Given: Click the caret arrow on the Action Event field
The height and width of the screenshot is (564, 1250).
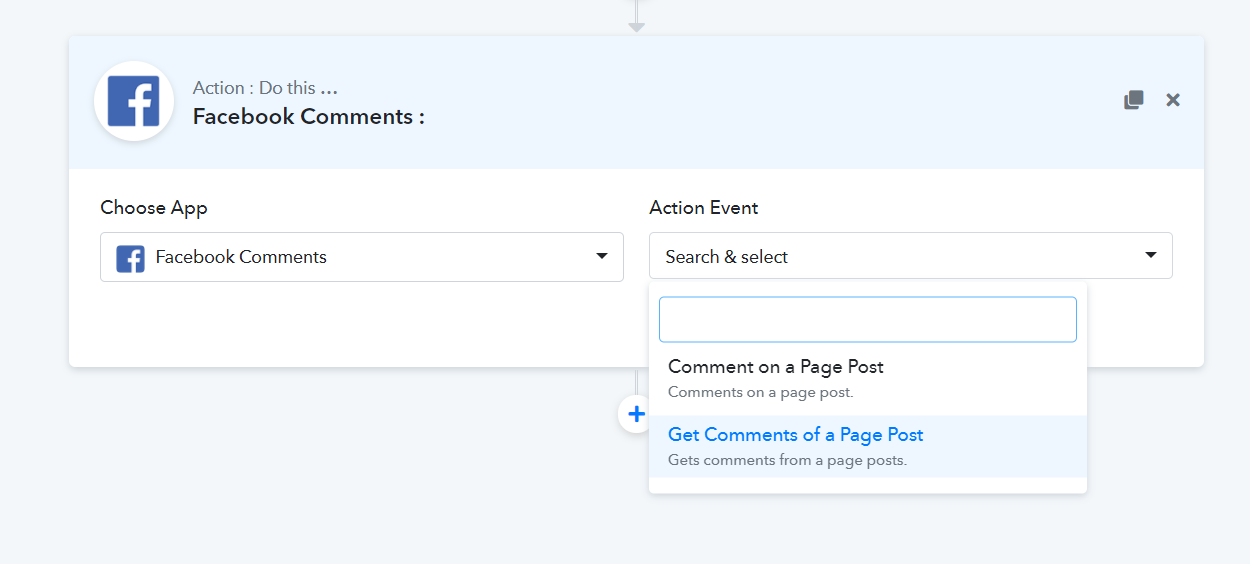Looking at the screenshot, I should (1151, 256).
